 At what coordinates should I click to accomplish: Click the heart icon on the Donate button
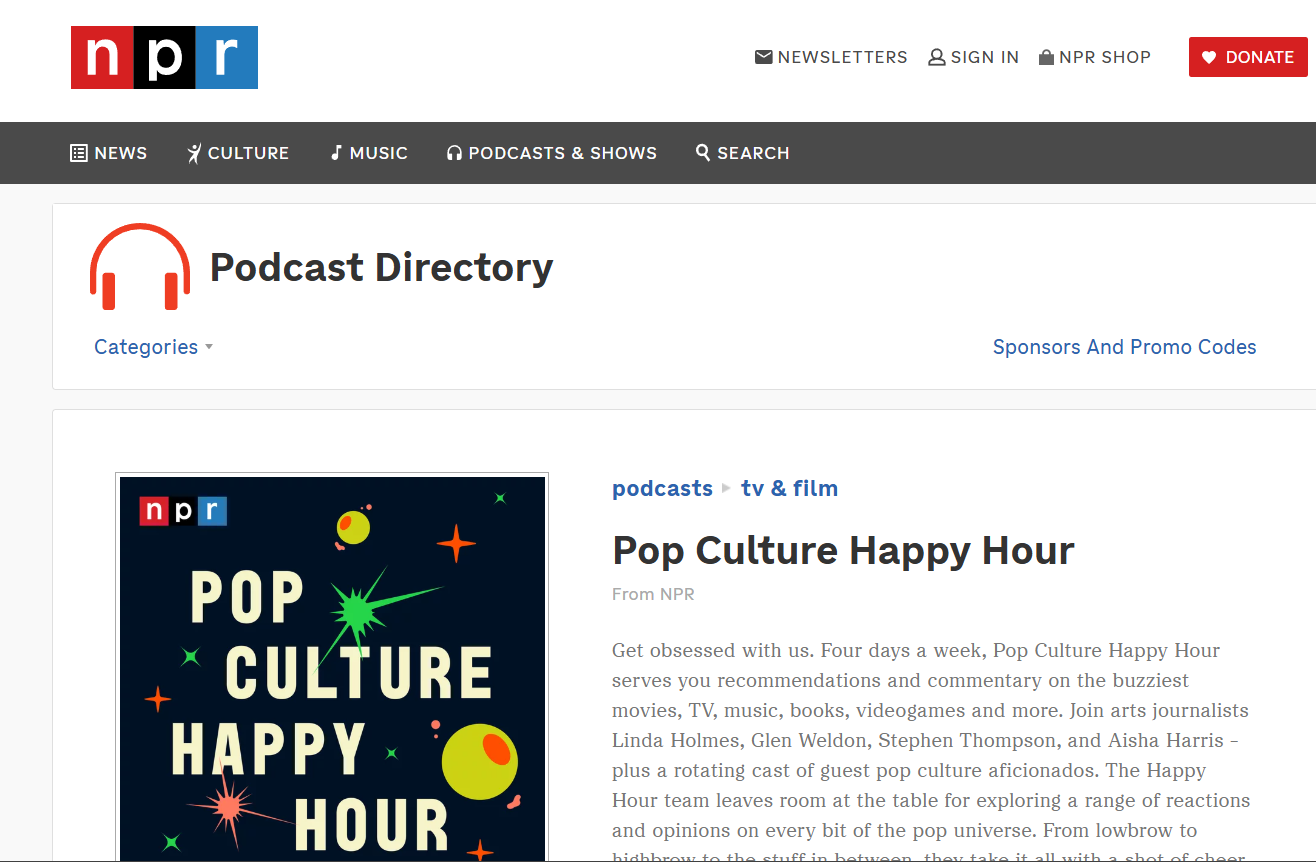click(1209, 57)
